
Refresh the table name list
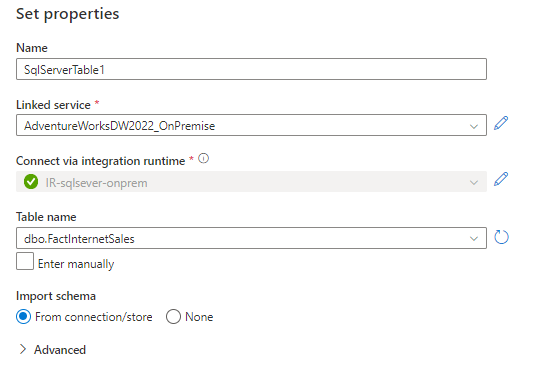501,237
